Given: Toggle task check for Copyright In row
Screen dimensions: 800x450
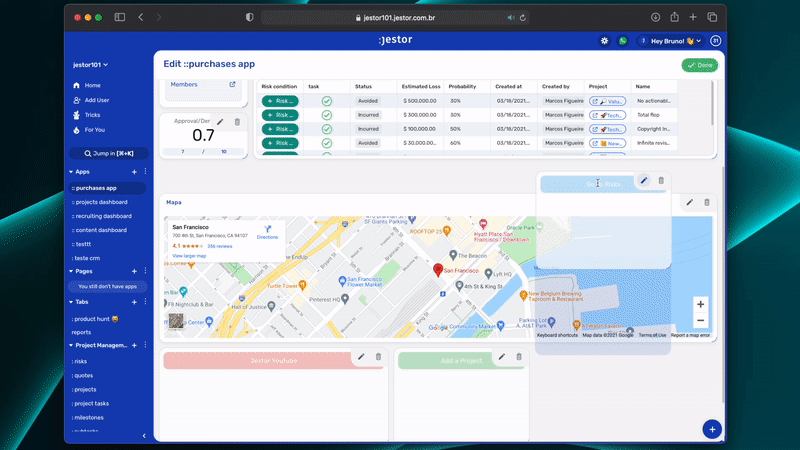Looking at the screenshot, I should click(x=327, y=129).
